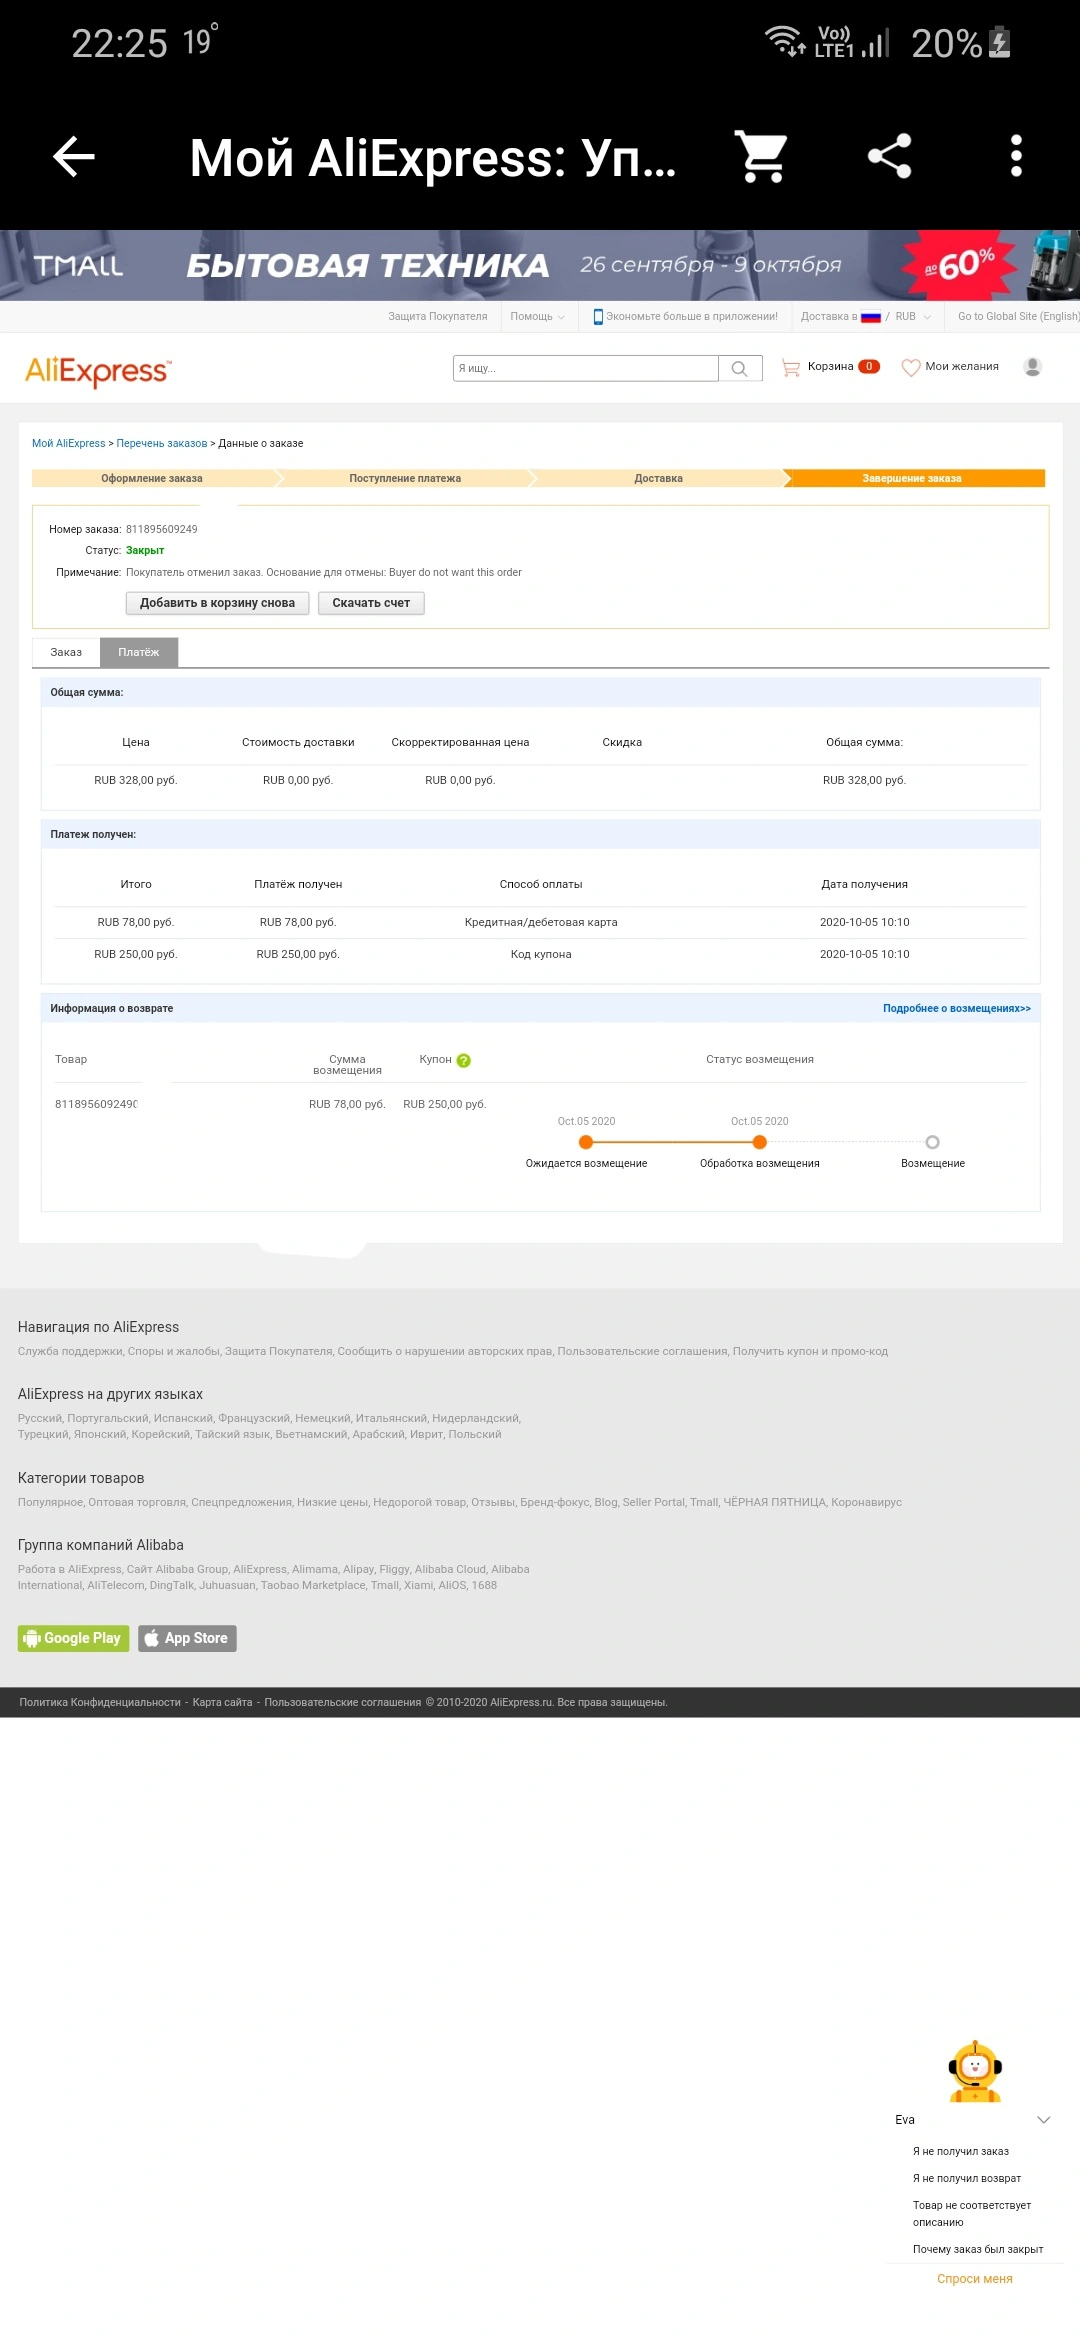Open the three-dot overflow menu
This screenshot has height=2340, width=1080.
coord(1016,156)
